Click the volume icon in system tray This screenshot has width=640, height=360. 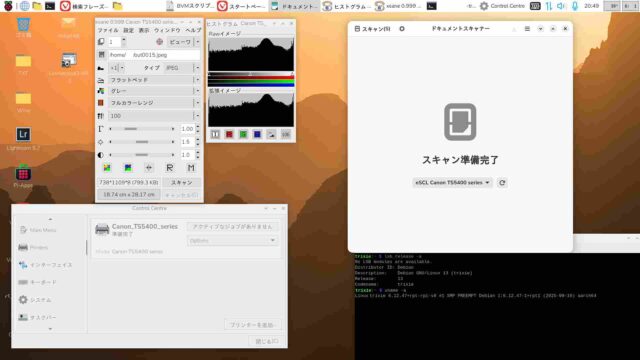561,6
